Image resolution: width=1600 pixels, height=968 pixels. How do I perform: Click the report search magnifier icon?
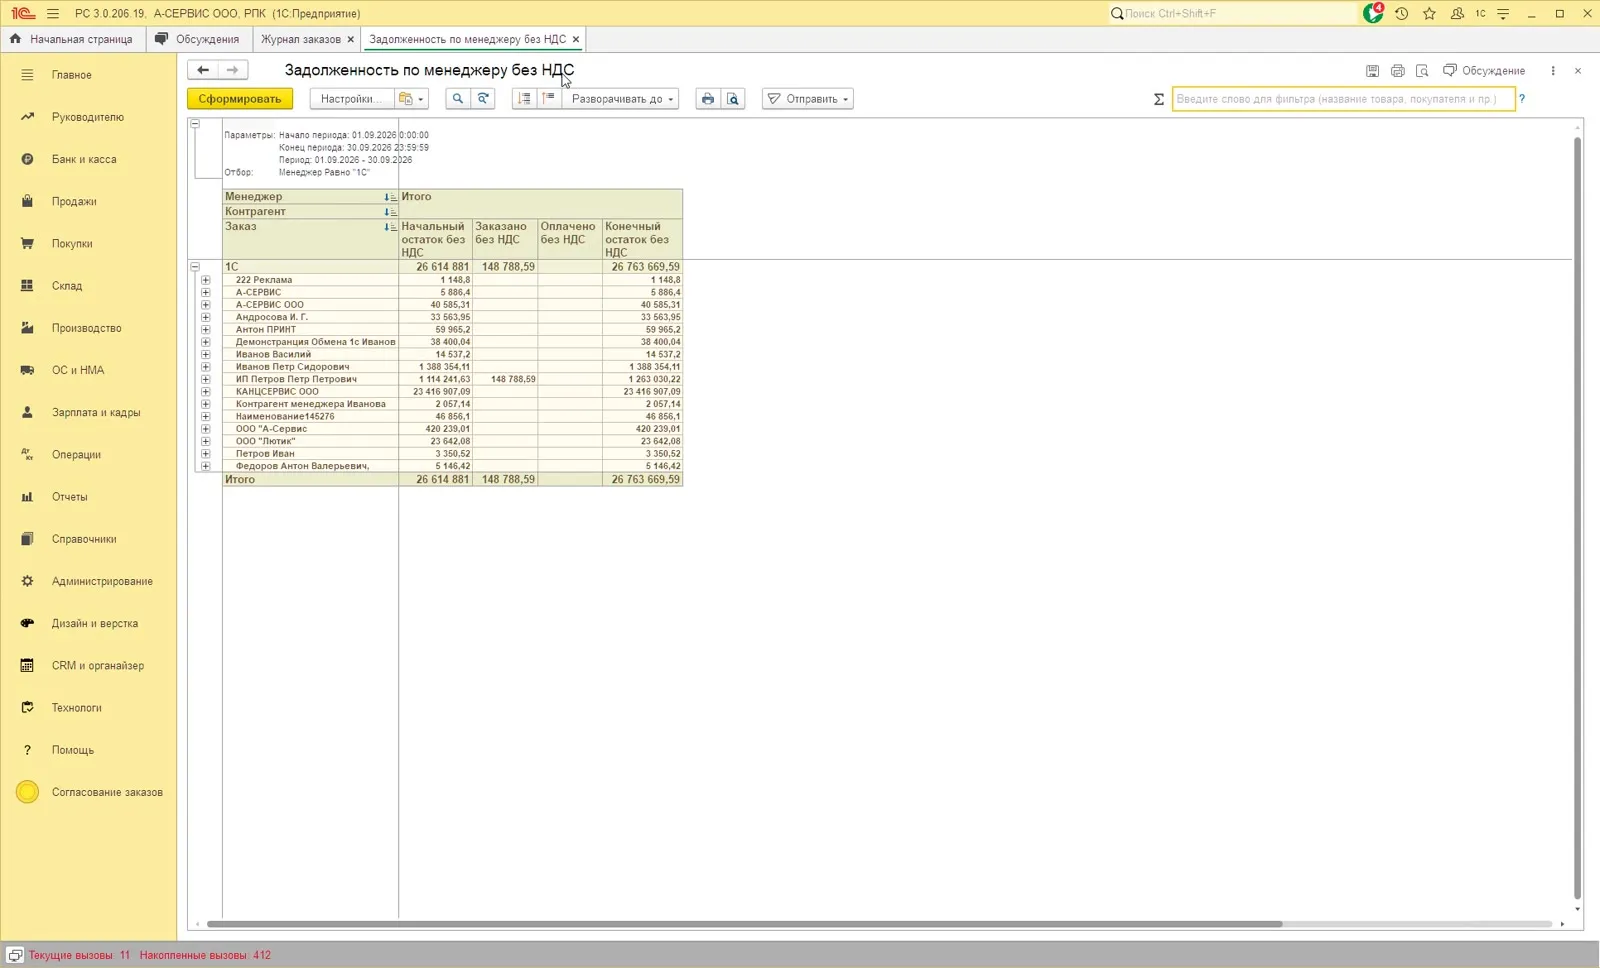click(458, 99)
